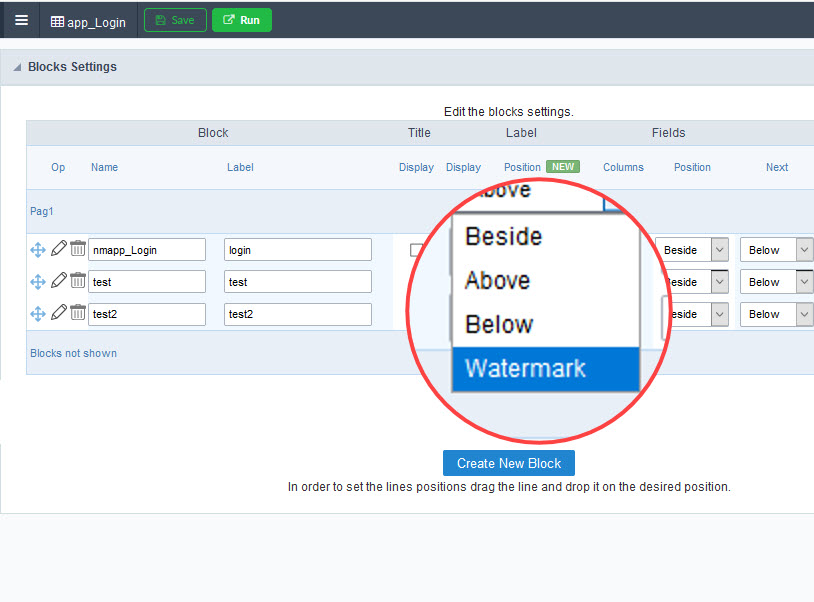Image resolution: width=814 pixels, height=602 pixels.
Task: Run the application
Action: 241,20
